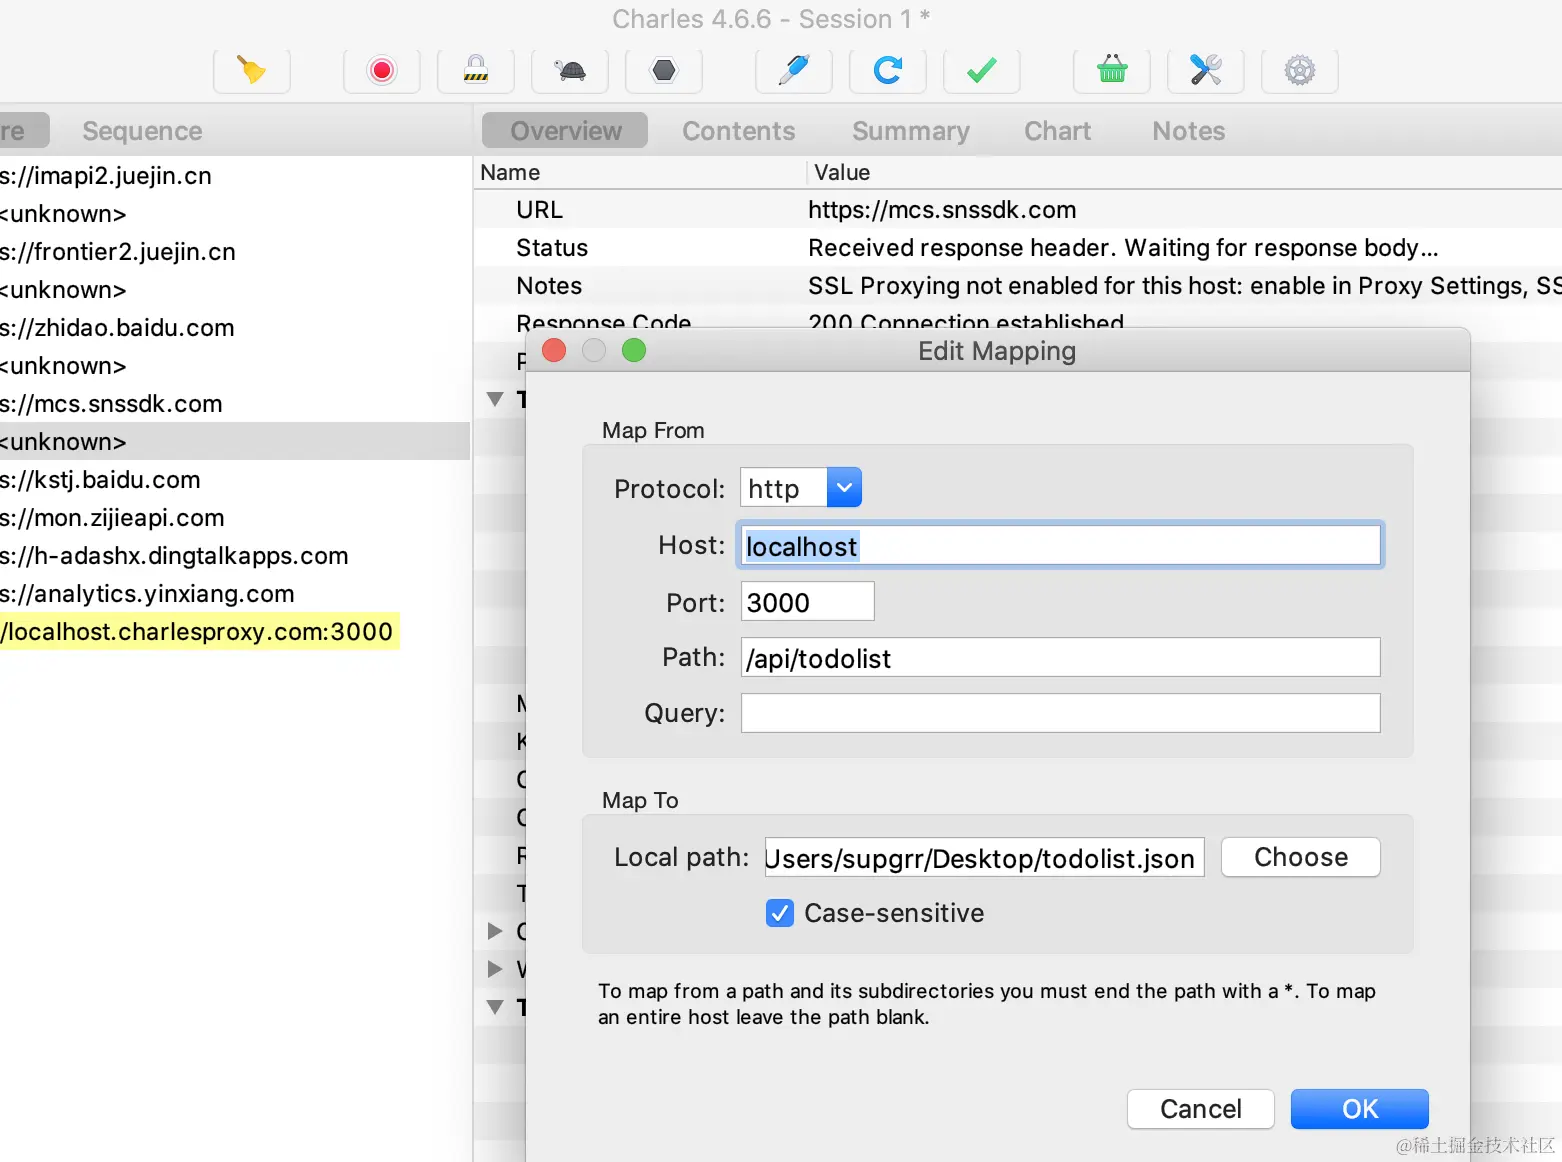The image size is (1562, 1162).
Task: Toggle the Case-sensitive checkbox
Action: point(780,913)
